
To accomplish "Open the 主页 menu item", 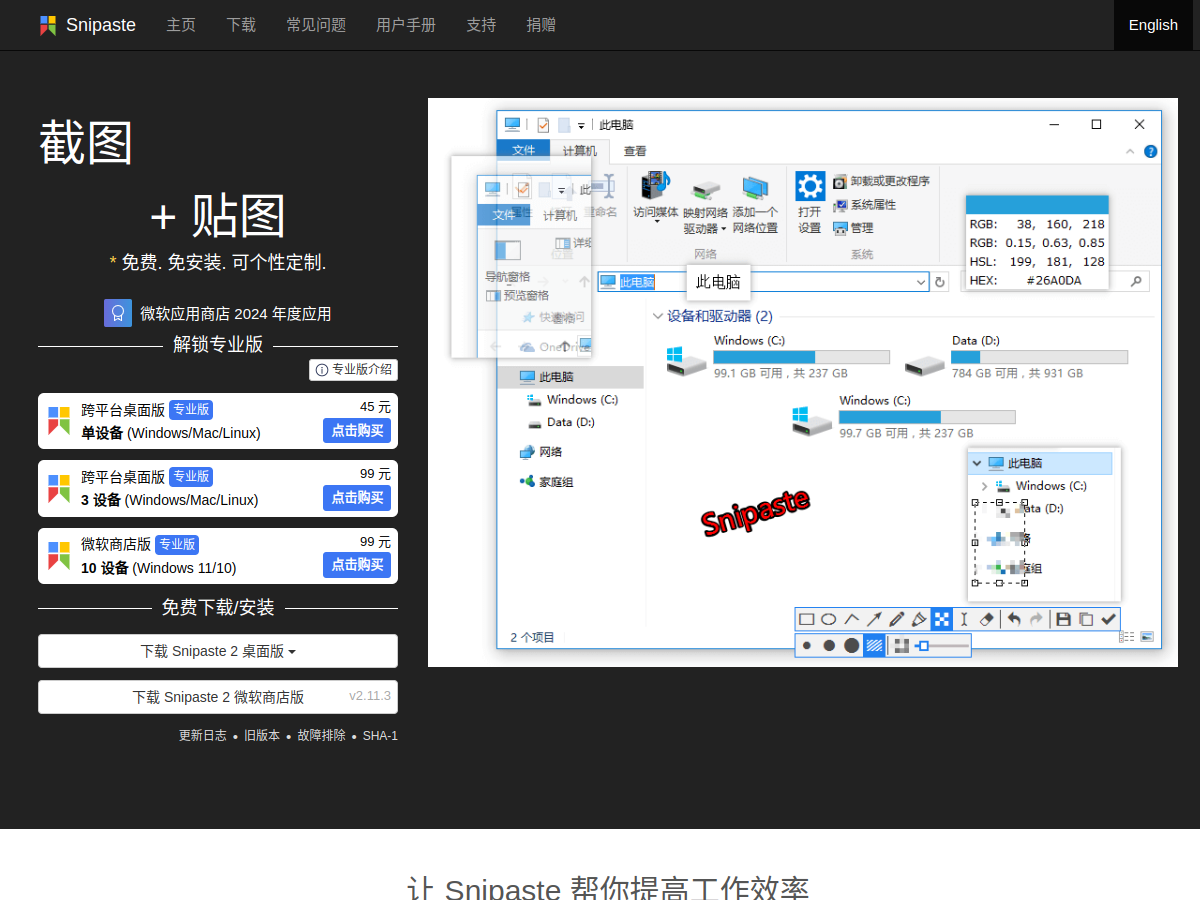I will (x=181, y=25).
